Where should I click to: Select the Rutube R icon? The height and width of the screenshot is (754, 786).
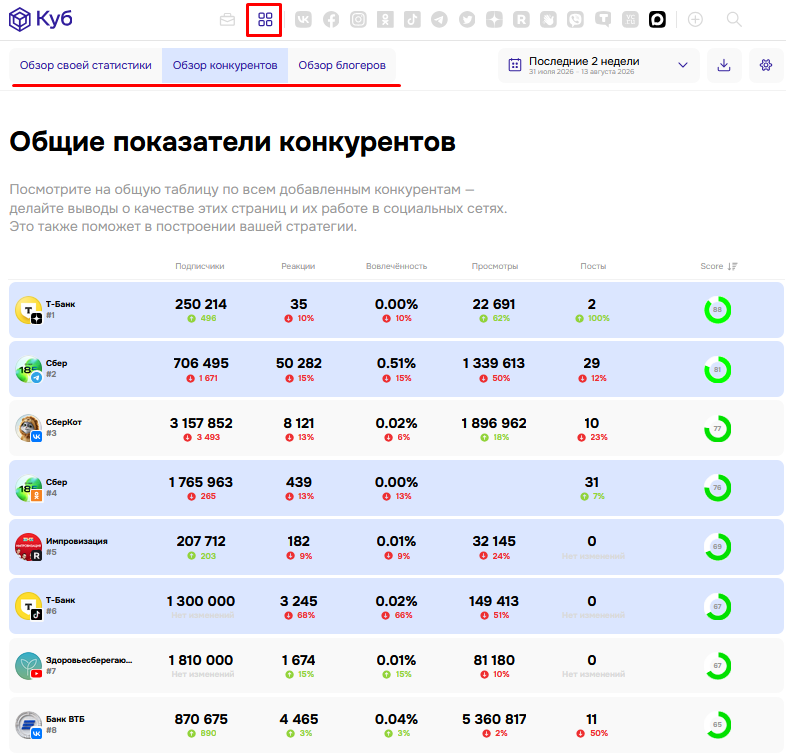521,20
